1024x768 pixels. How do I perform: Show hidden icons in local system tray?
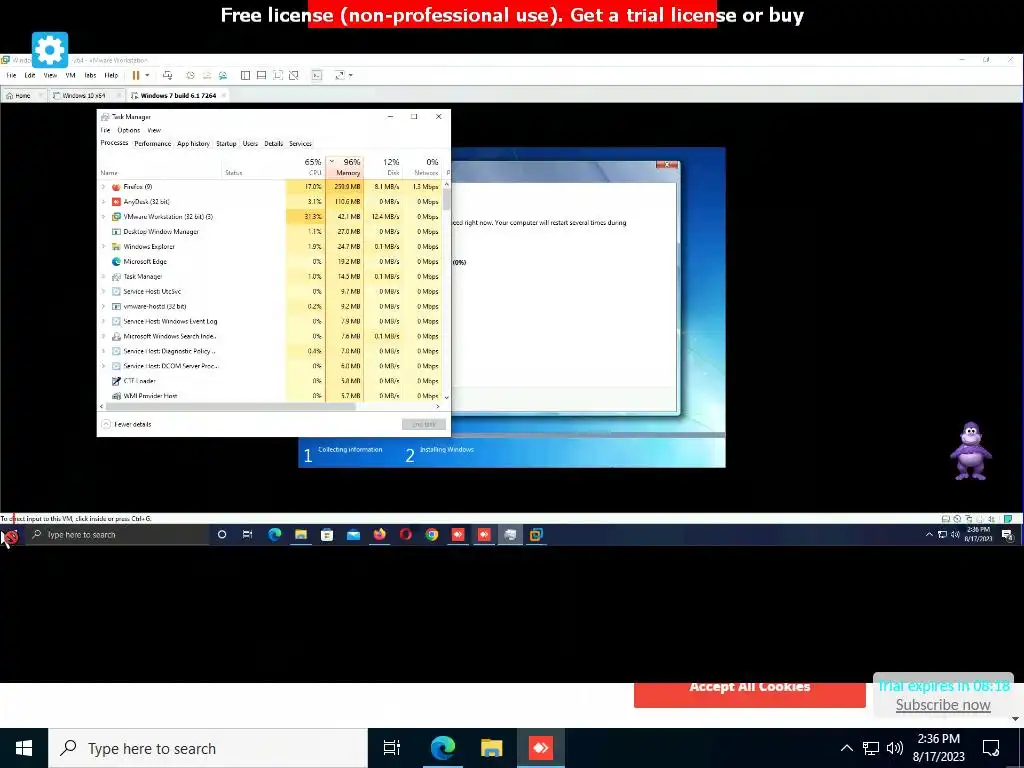tap(846, 748)
